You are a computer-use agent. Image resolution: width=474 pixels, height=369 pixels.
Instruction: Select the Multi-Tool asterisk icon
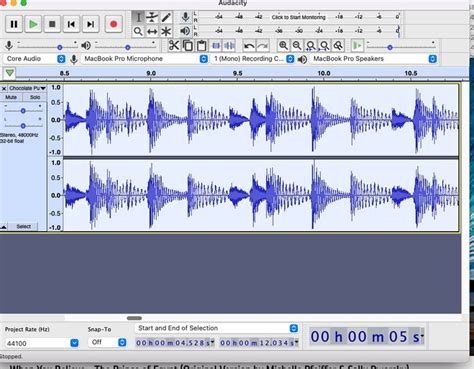[166, 32]
